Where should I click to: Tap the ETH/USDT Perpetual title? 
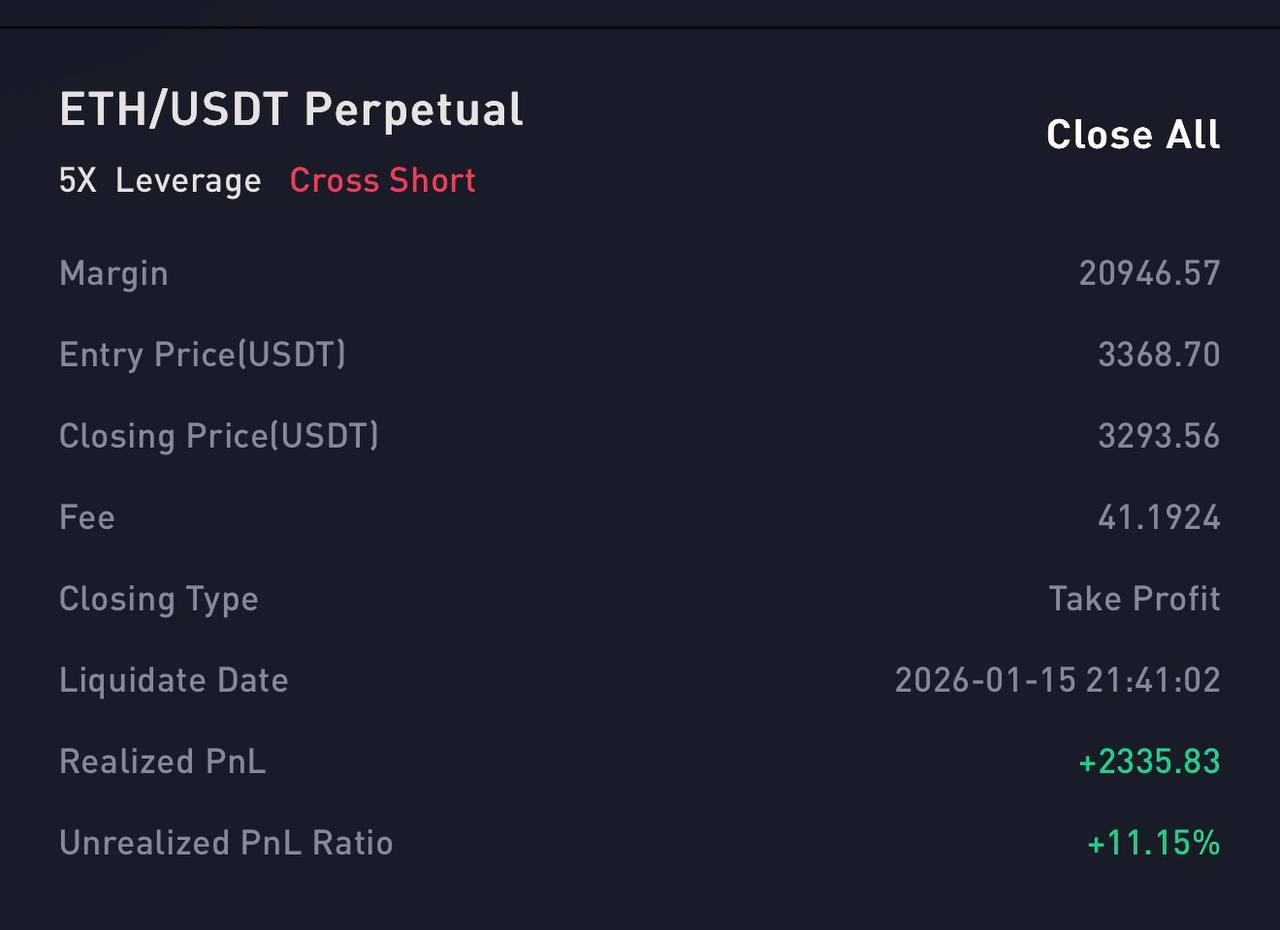click(291, 110)
